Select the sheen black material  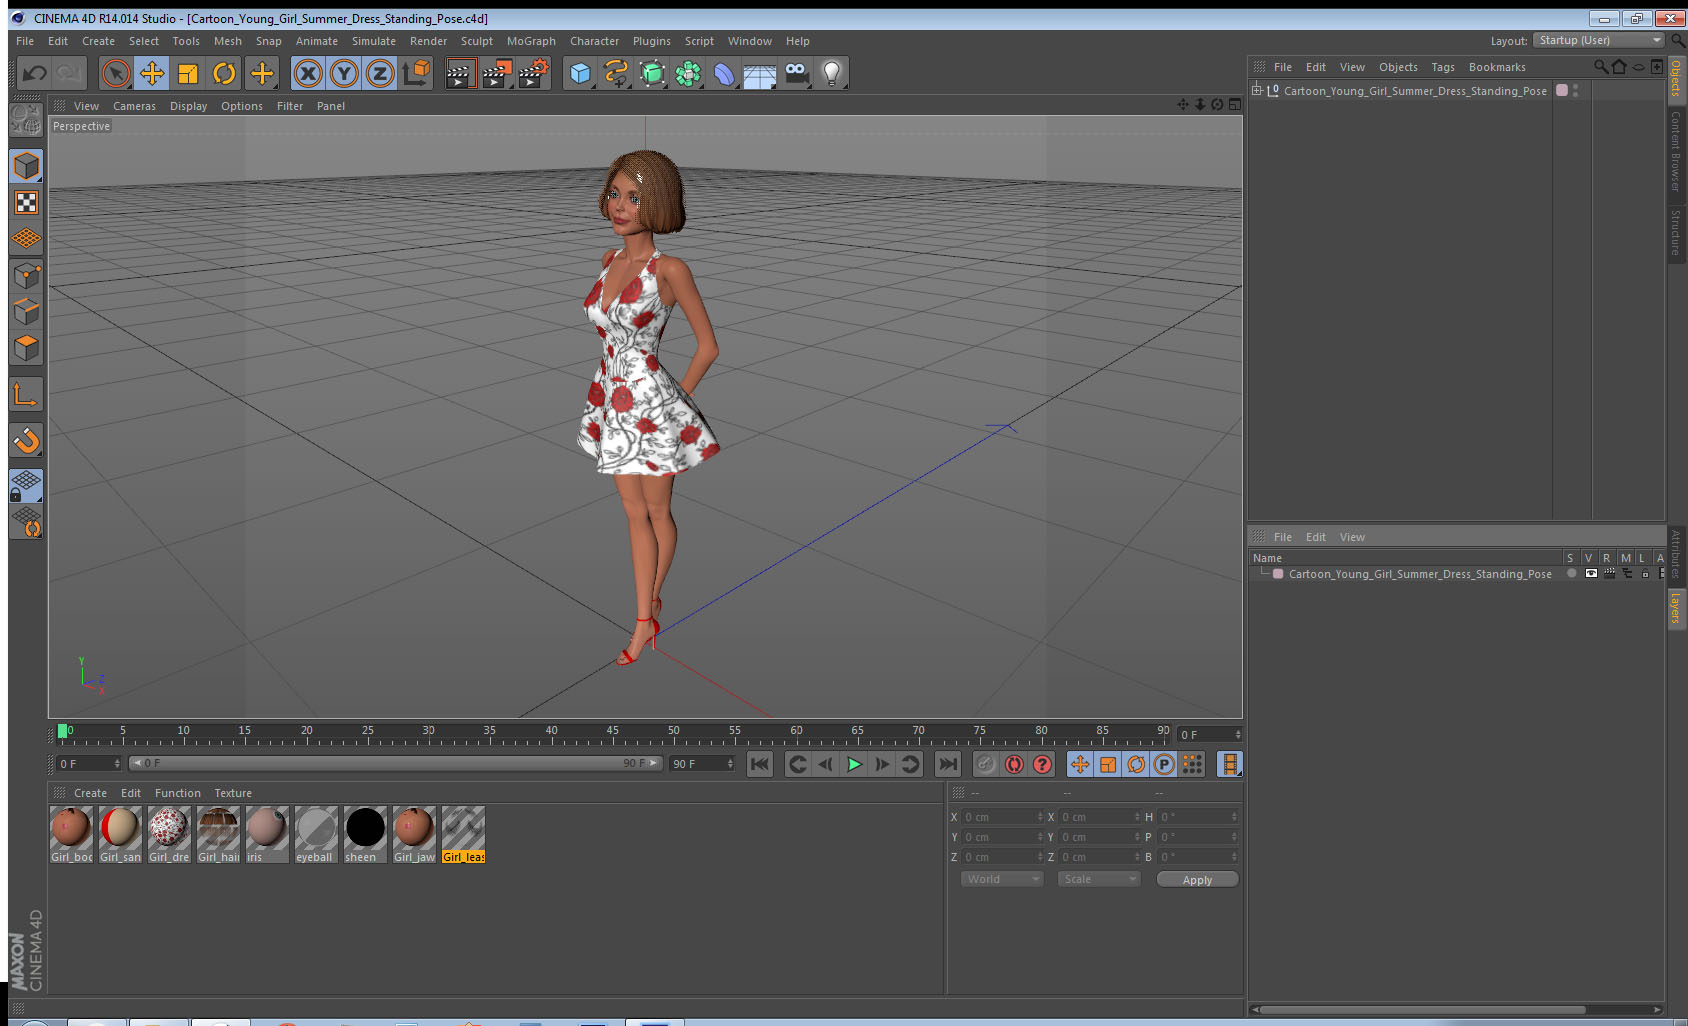click(365, 834)
